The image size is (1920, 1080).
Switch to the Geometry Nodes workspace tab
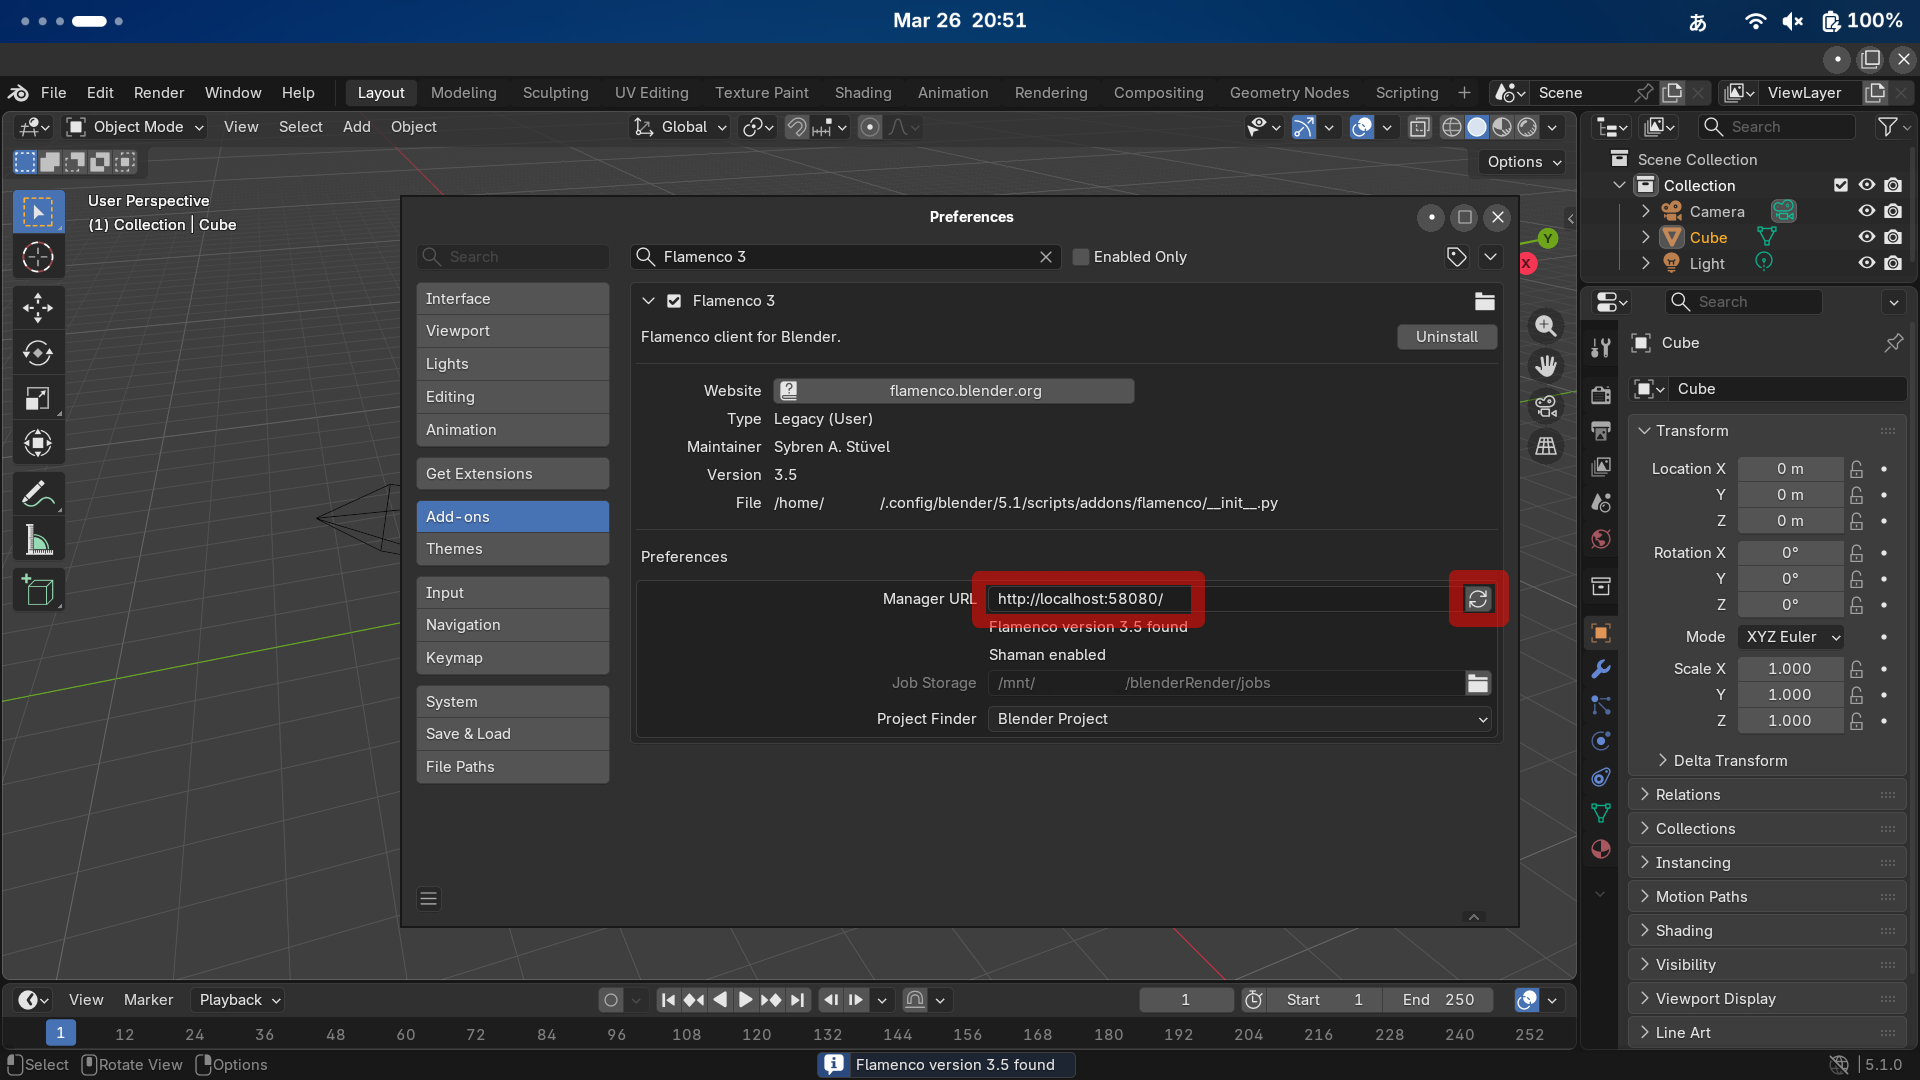(1289, 93)
